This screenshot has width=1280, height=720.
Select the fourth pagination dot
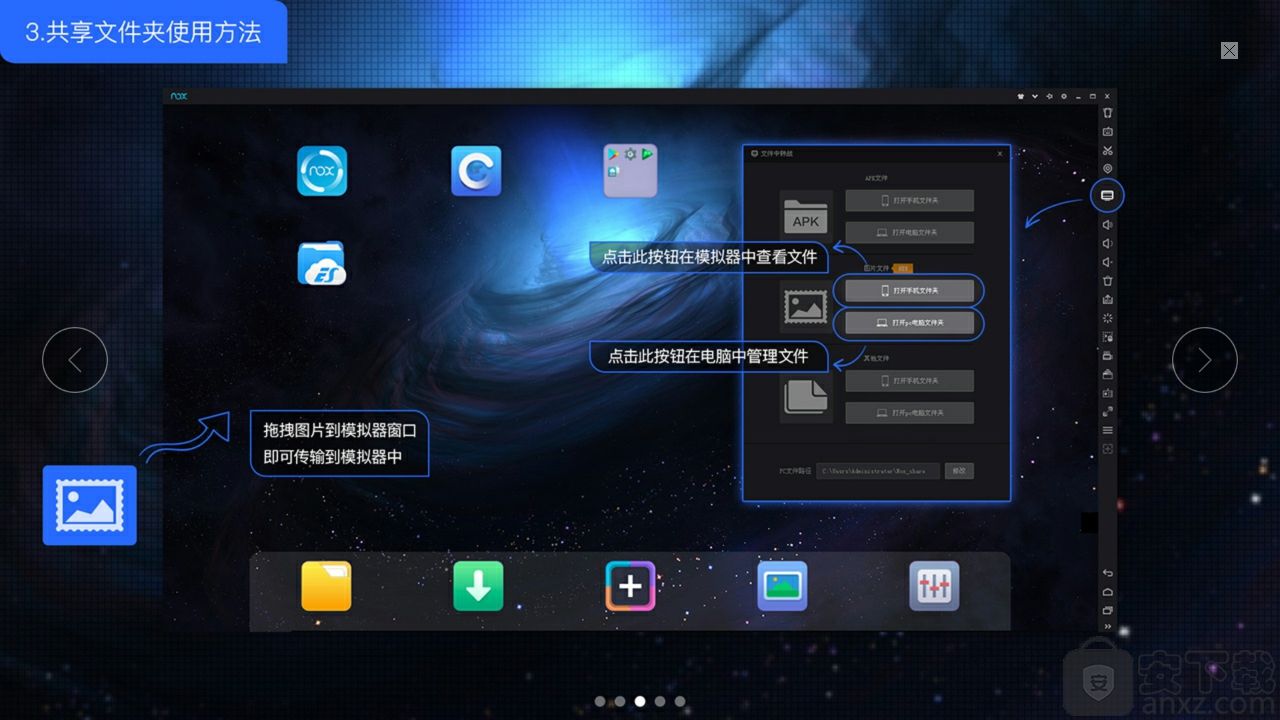tap(660, 701)
